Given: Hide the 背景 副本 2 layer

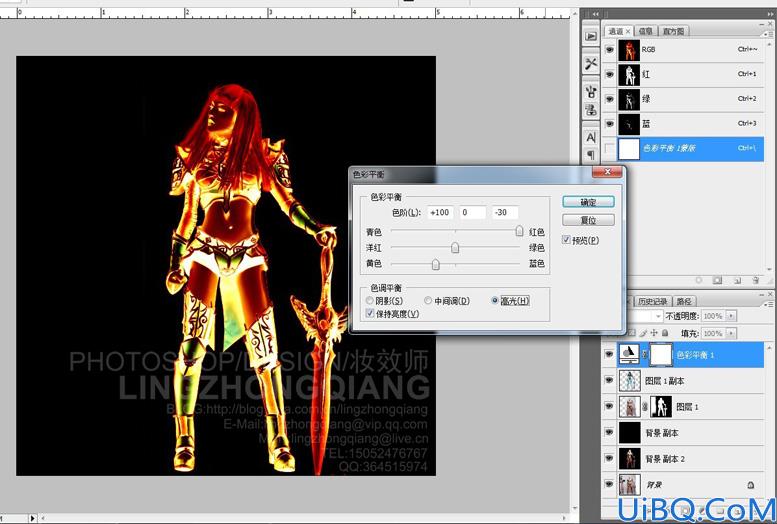Looking at the screenshot, I should click(x=610, y=459).
